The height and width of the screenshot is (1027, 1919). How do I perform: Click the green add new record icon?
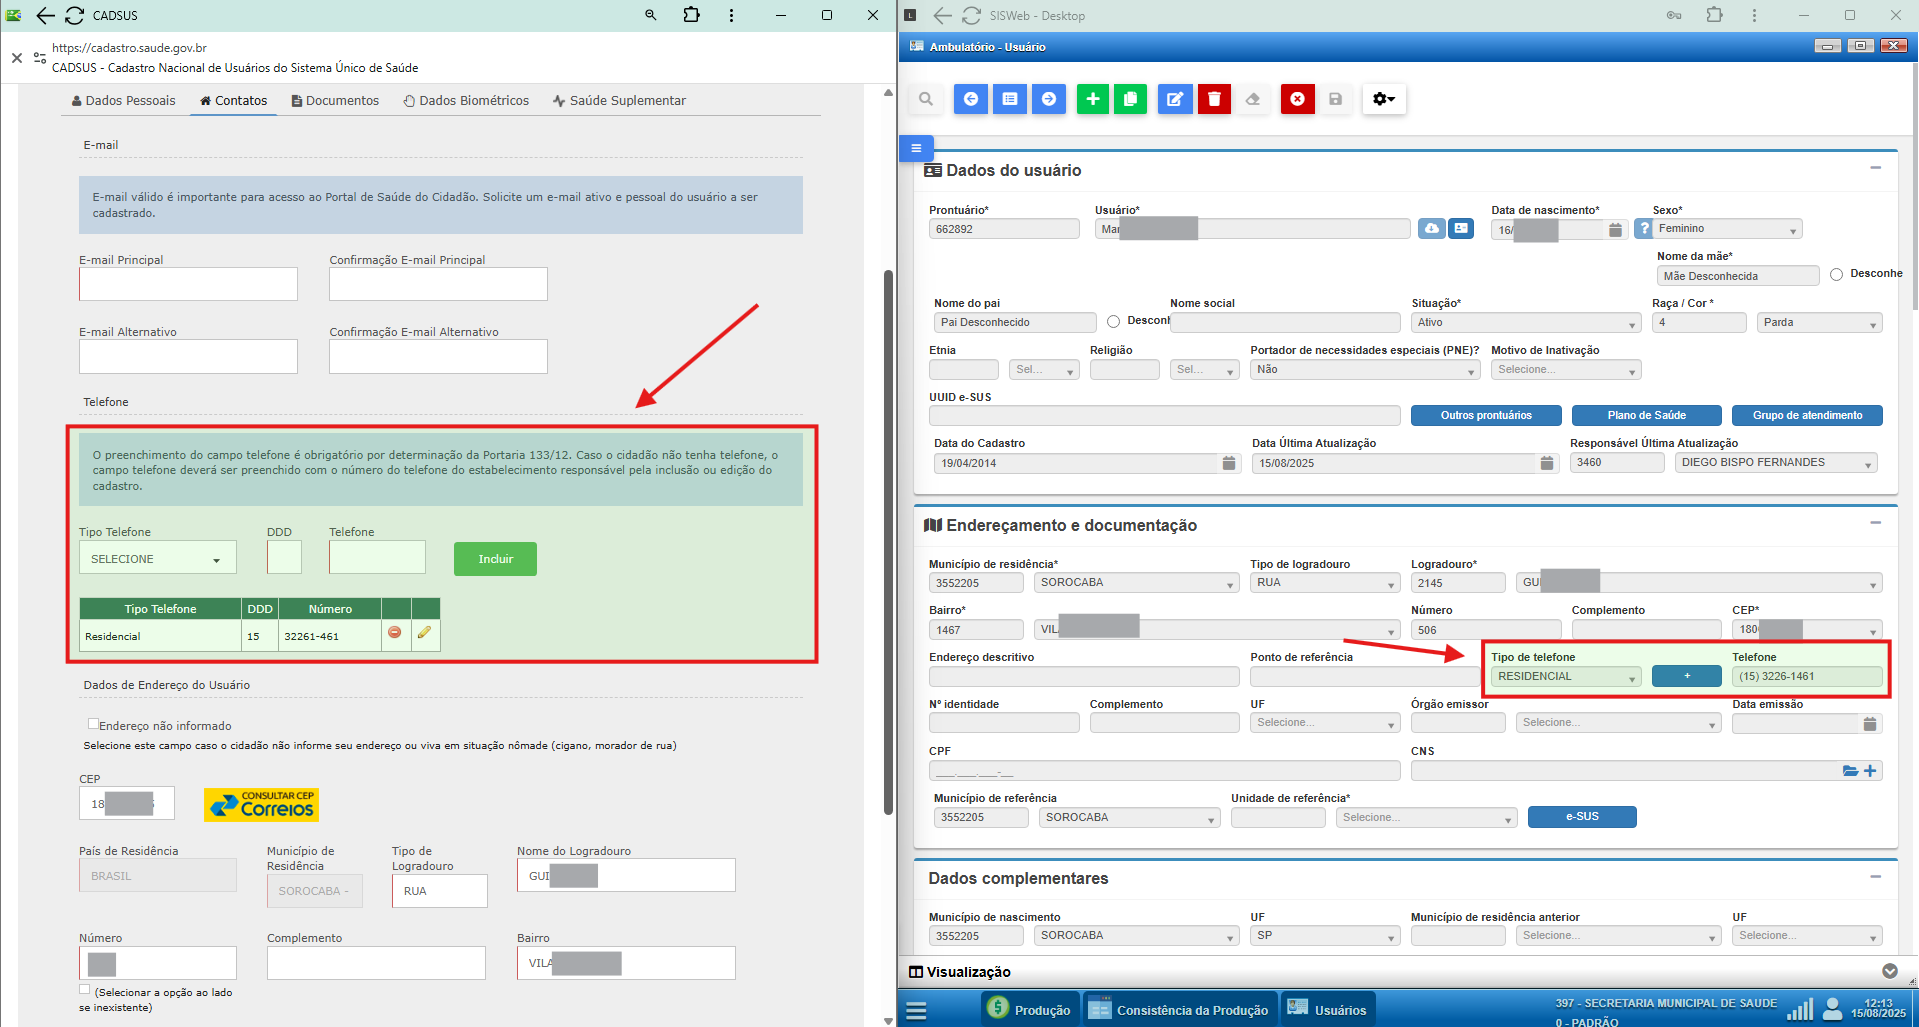[x=1092, y=99]
